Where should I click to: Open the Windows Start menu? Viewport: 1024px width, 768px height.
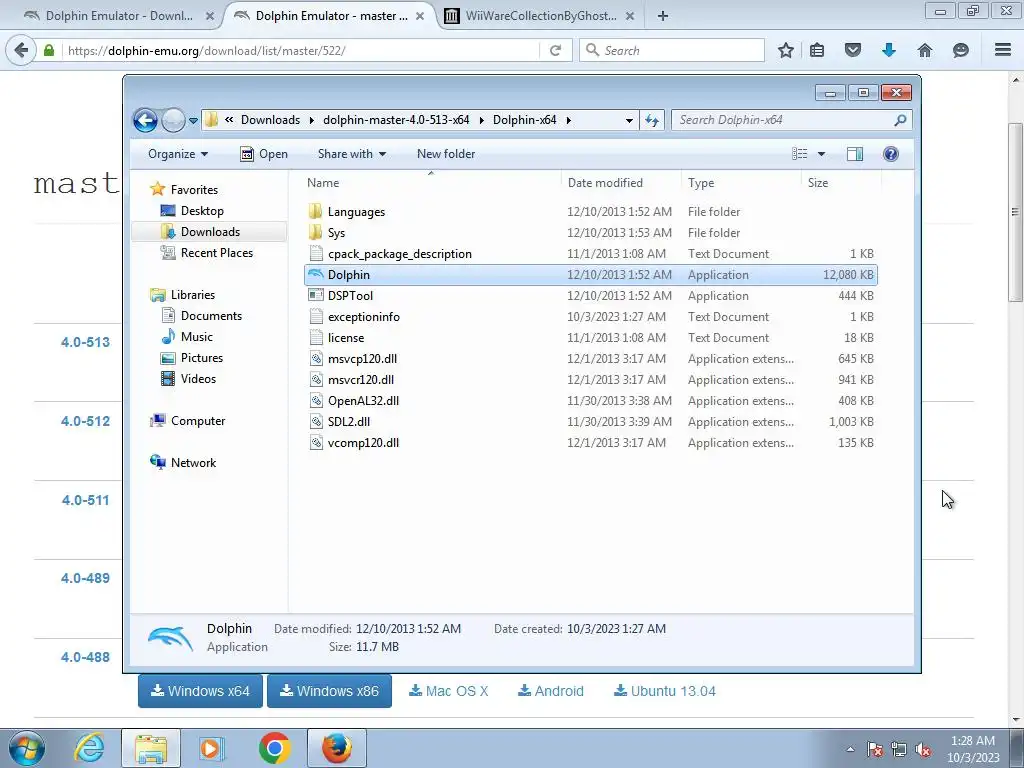click(27, 748)
